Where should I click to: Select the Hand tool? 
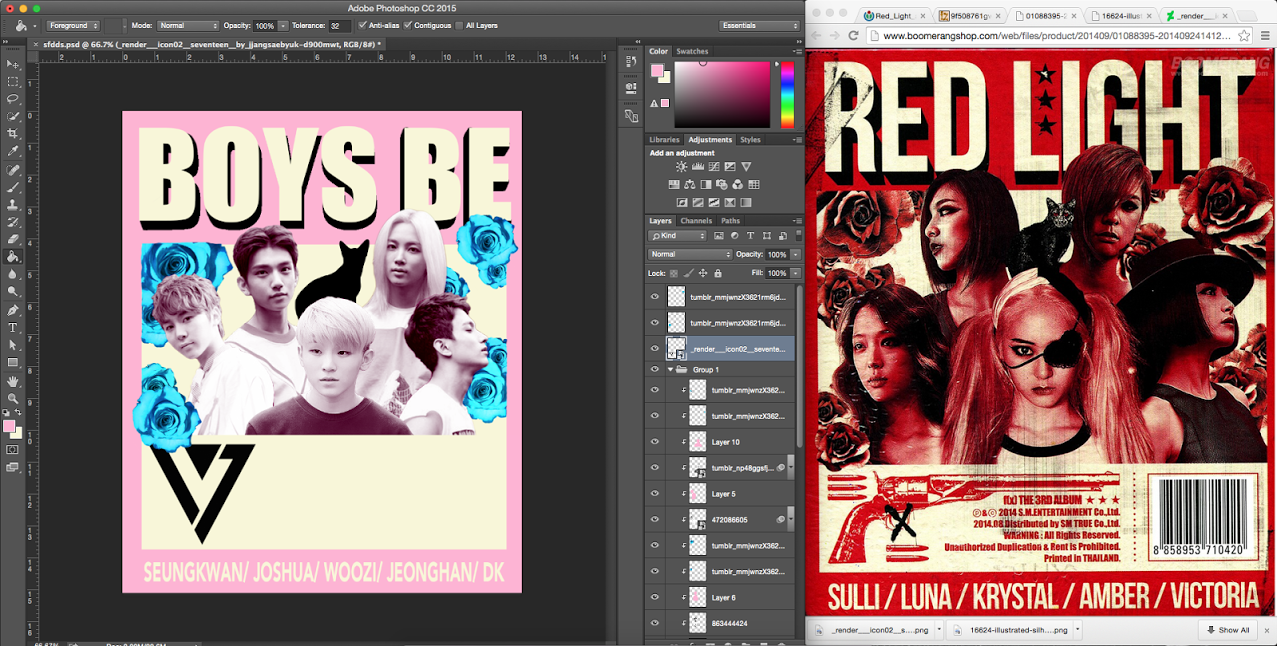tap(13, 381)
